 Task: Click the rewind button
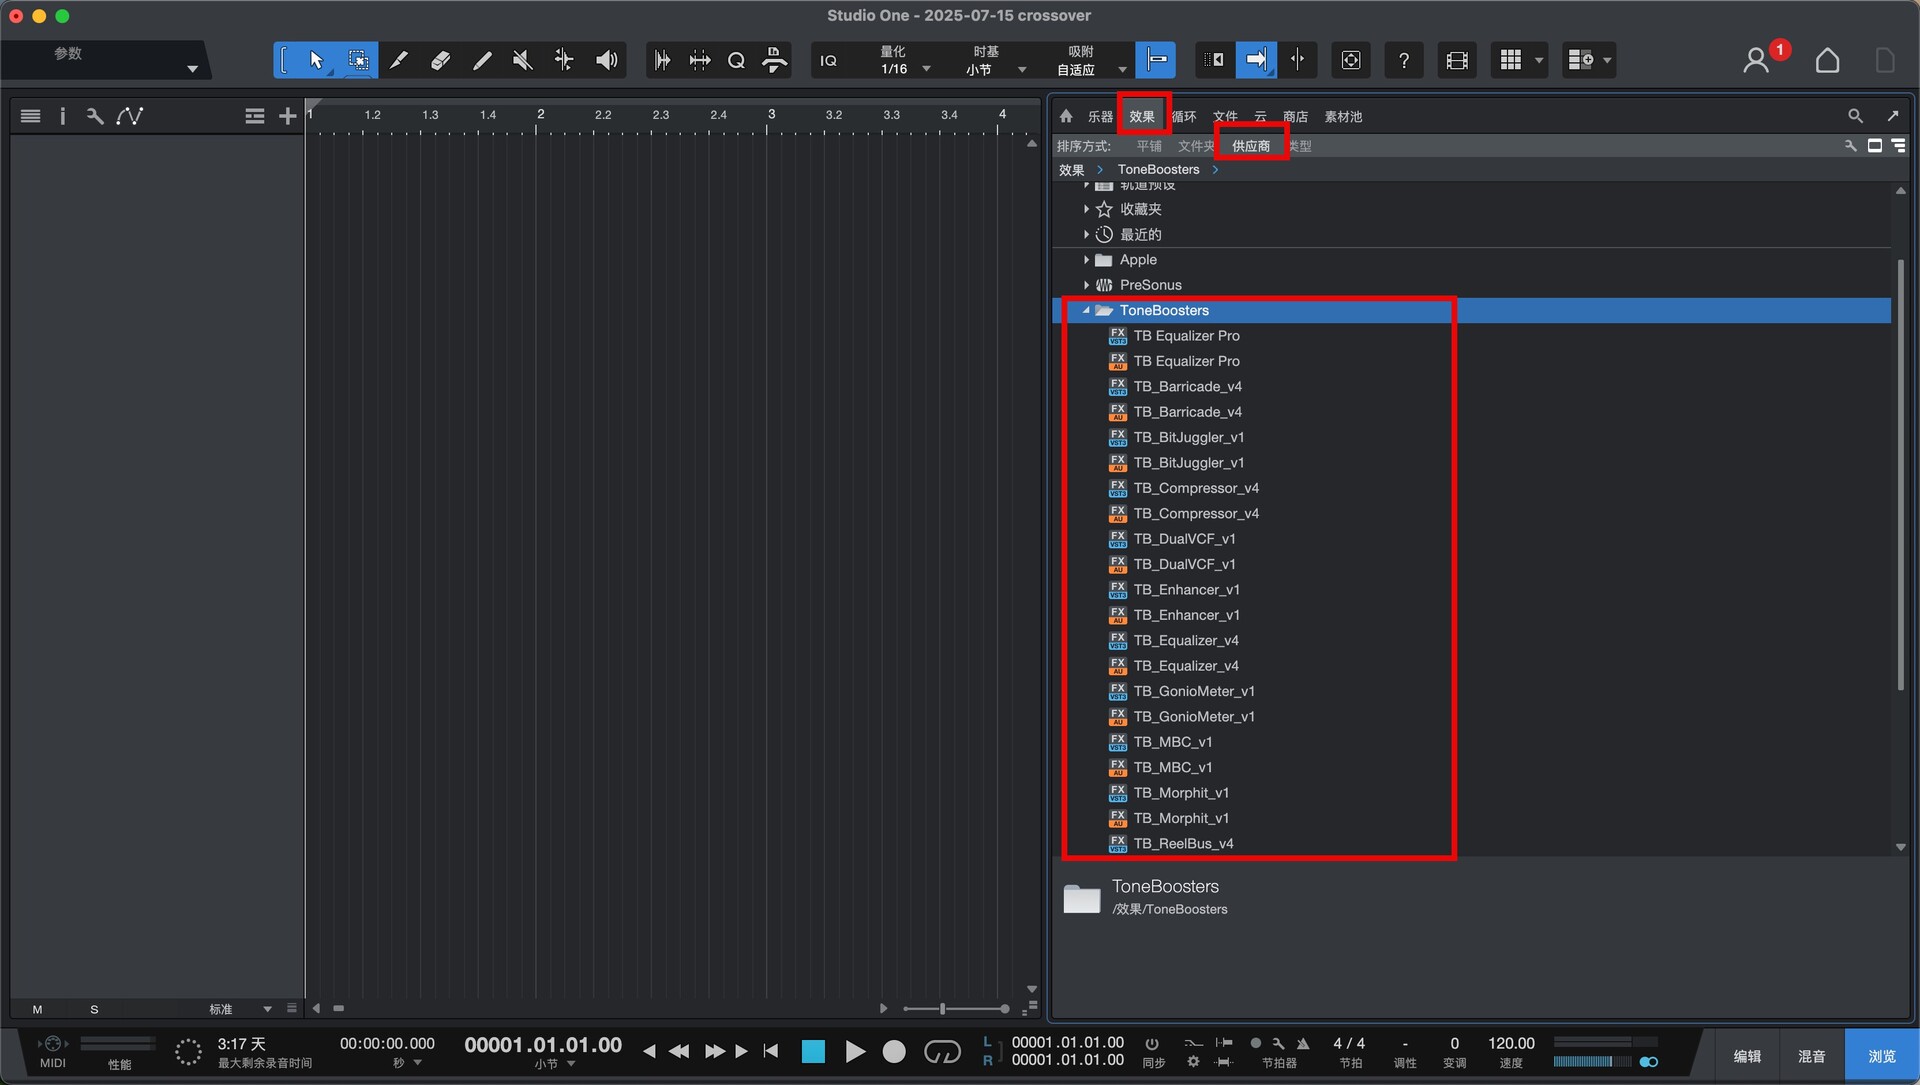679,1051
